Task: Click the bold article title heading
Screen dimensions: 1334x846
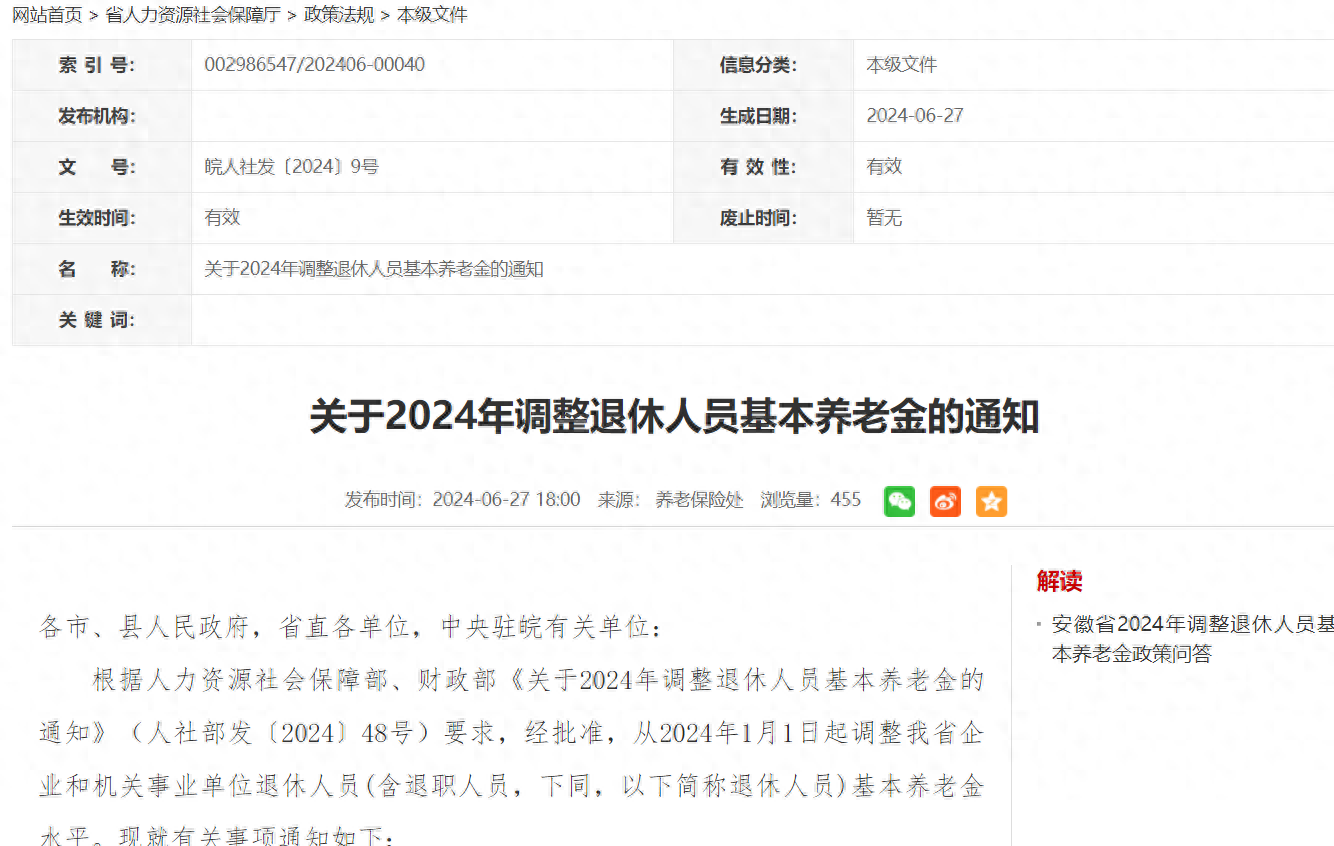Action: click(x=674, y=417)
